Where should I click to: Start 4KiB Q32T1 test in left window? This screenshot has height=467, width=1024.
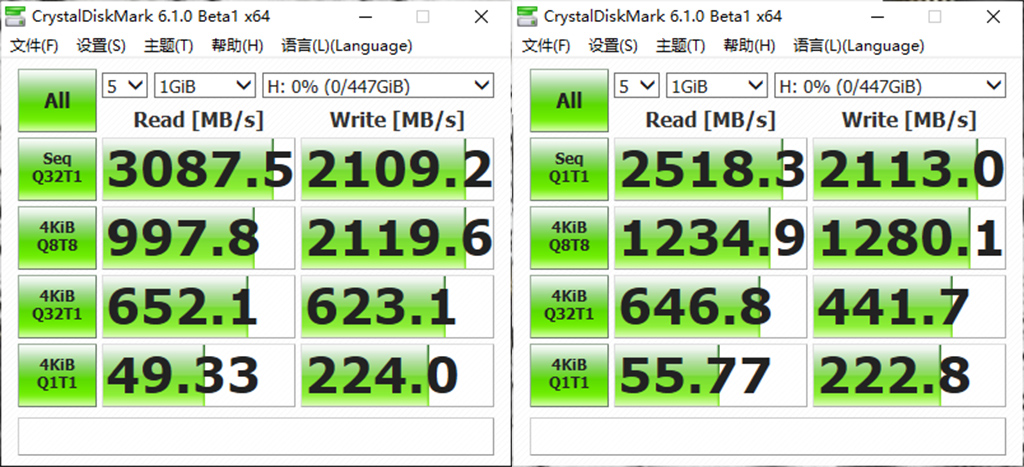click(57, 306)
